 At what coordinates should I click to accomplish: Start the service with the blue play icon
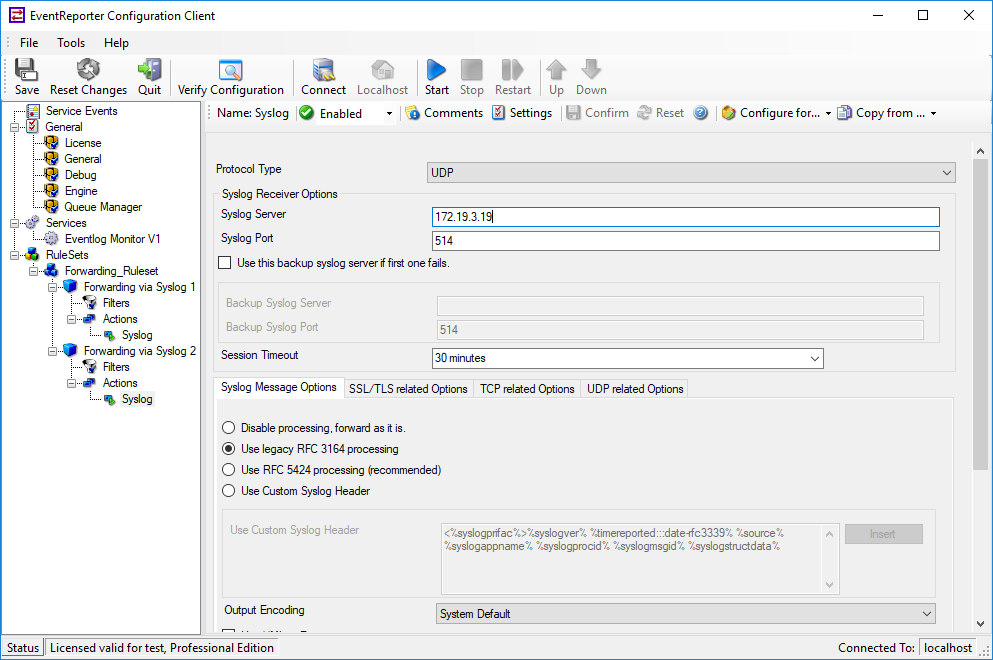[436, 70]
